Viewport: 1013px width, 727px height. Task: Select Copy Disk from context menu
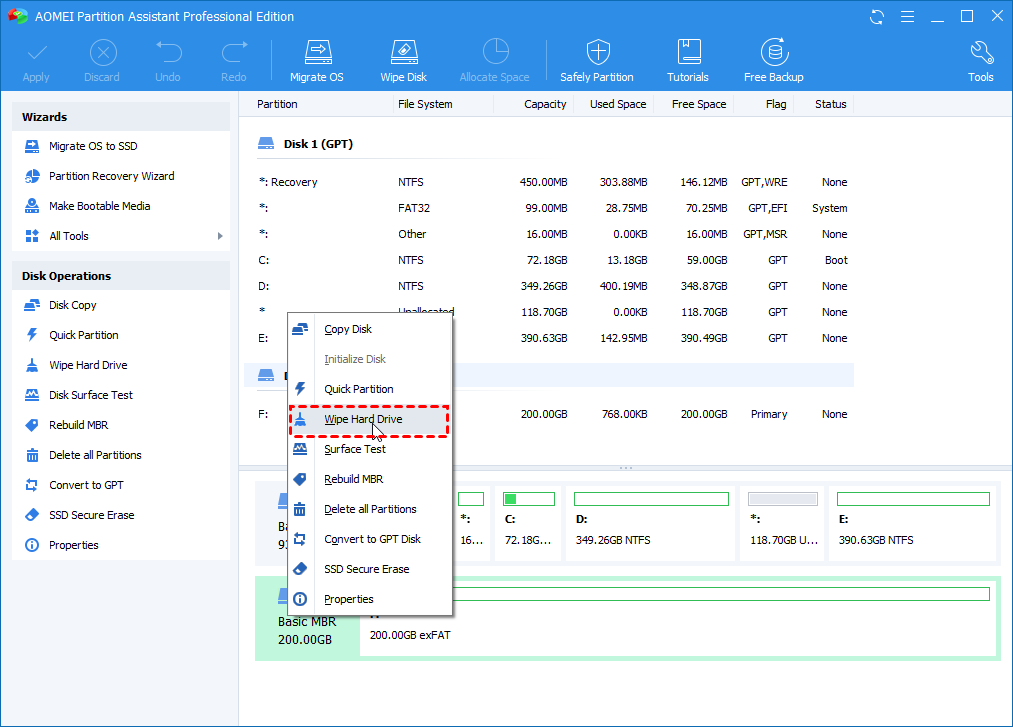point(348,330)
